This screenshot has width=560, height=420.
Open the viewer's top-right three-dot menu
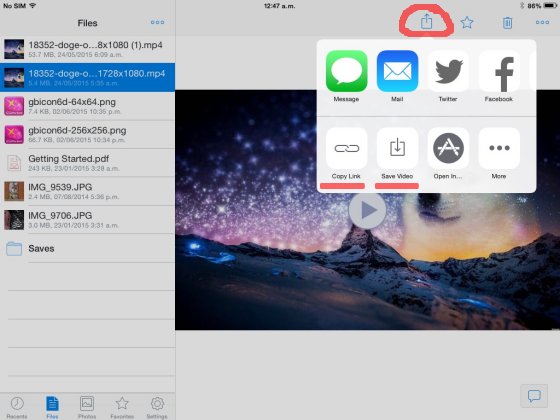click(x=542, y=22)
